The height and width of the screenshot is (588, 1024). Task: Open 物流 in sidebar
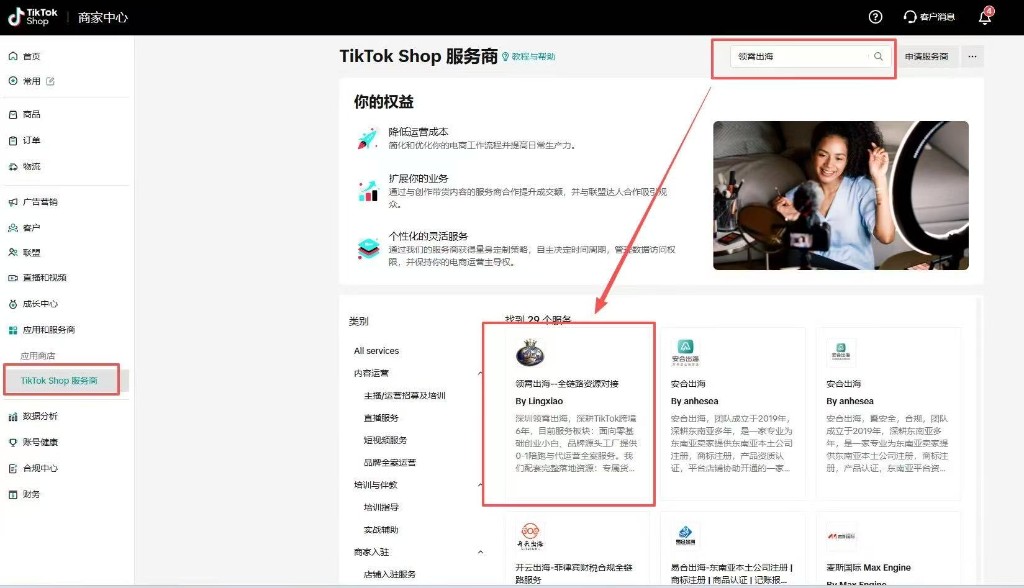point(31,167)
